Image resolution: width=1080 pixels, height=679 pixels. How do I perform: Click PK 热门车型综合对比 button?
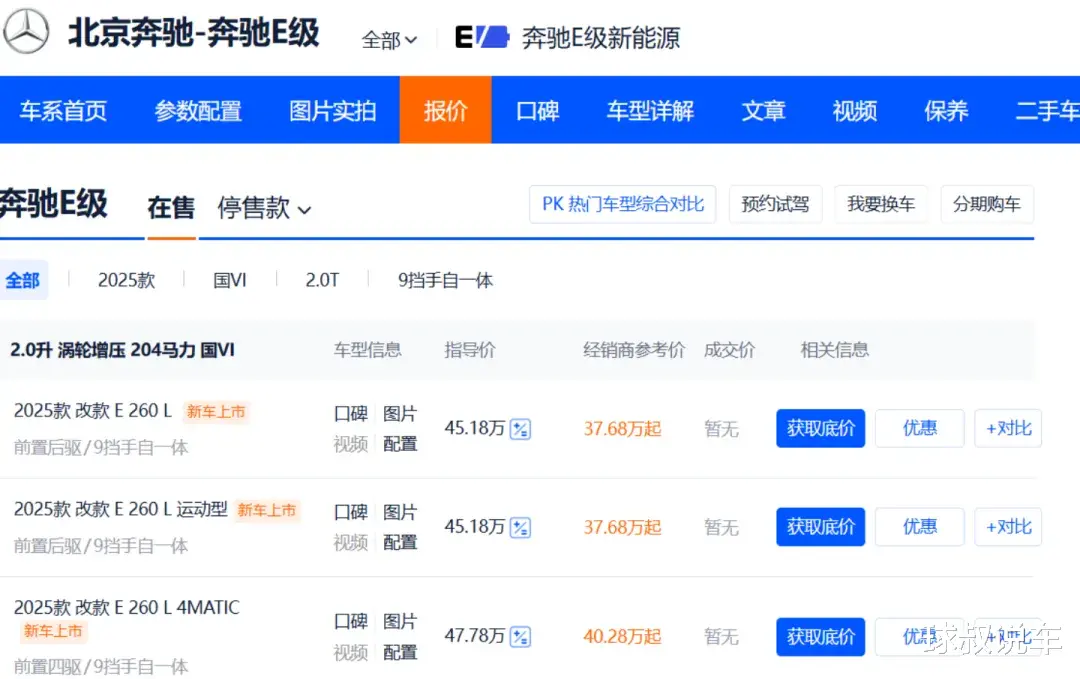[x=623, y=204]
